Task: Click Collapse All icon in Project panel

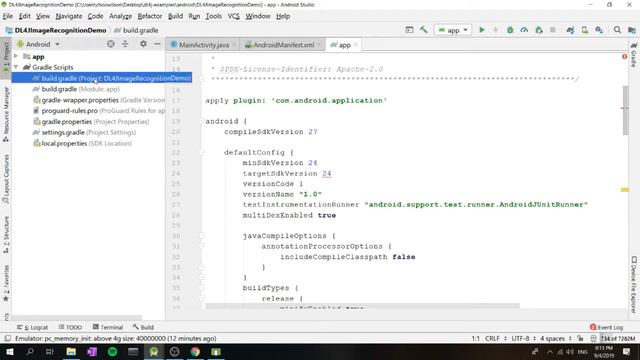Action: pos(125,44)
